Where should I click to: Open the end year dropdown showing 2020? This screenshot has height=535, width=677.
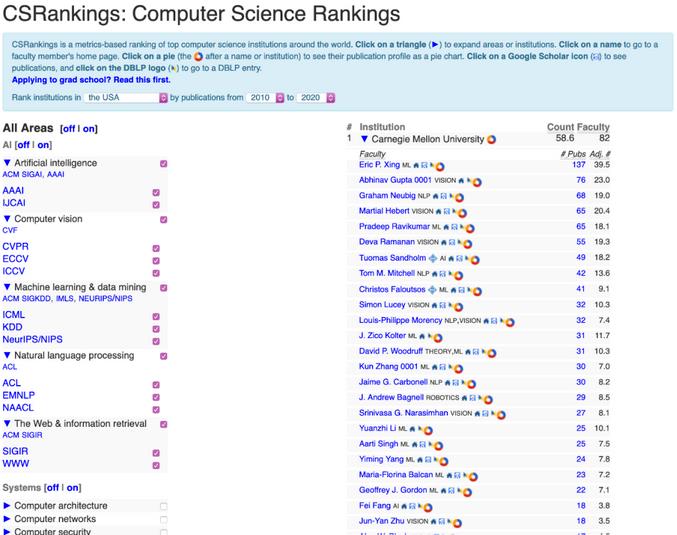click(316, 98)
